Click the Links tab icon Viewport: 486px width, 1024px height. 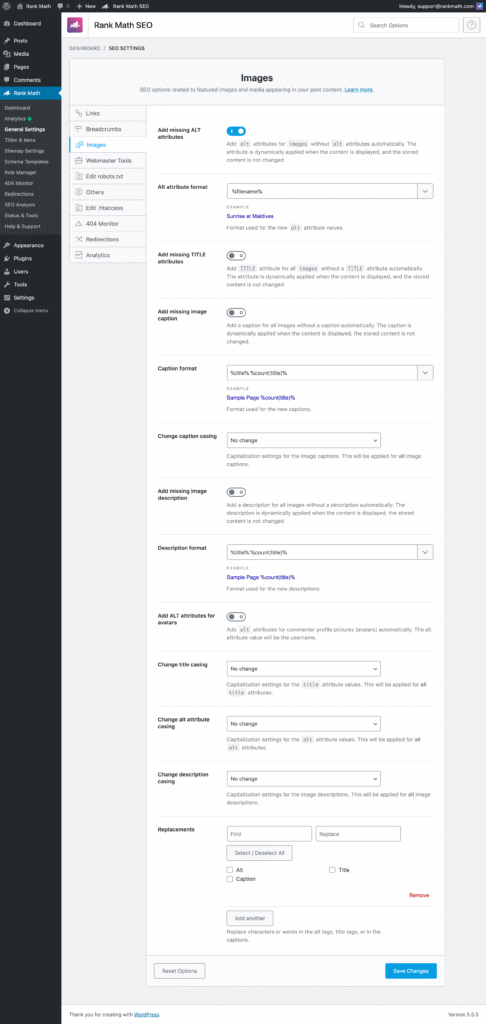78,113
